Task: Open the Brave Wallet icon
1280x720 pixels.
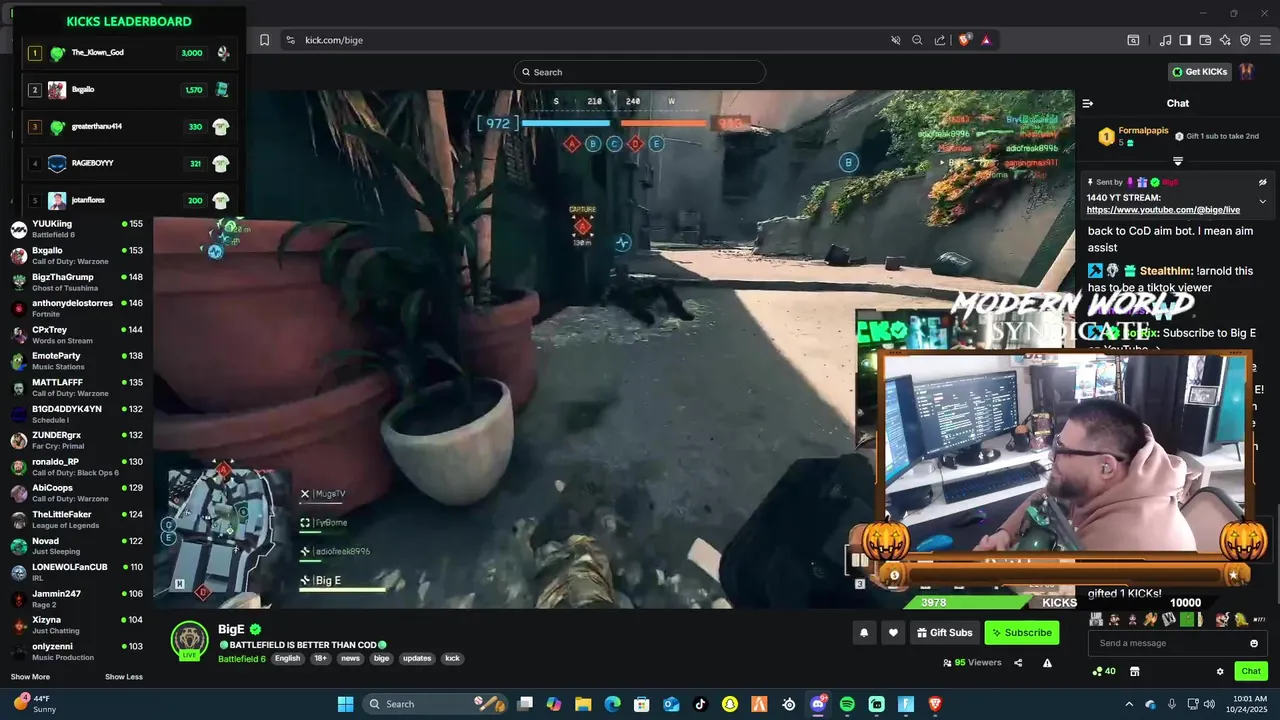Action: click(1205, 40)
